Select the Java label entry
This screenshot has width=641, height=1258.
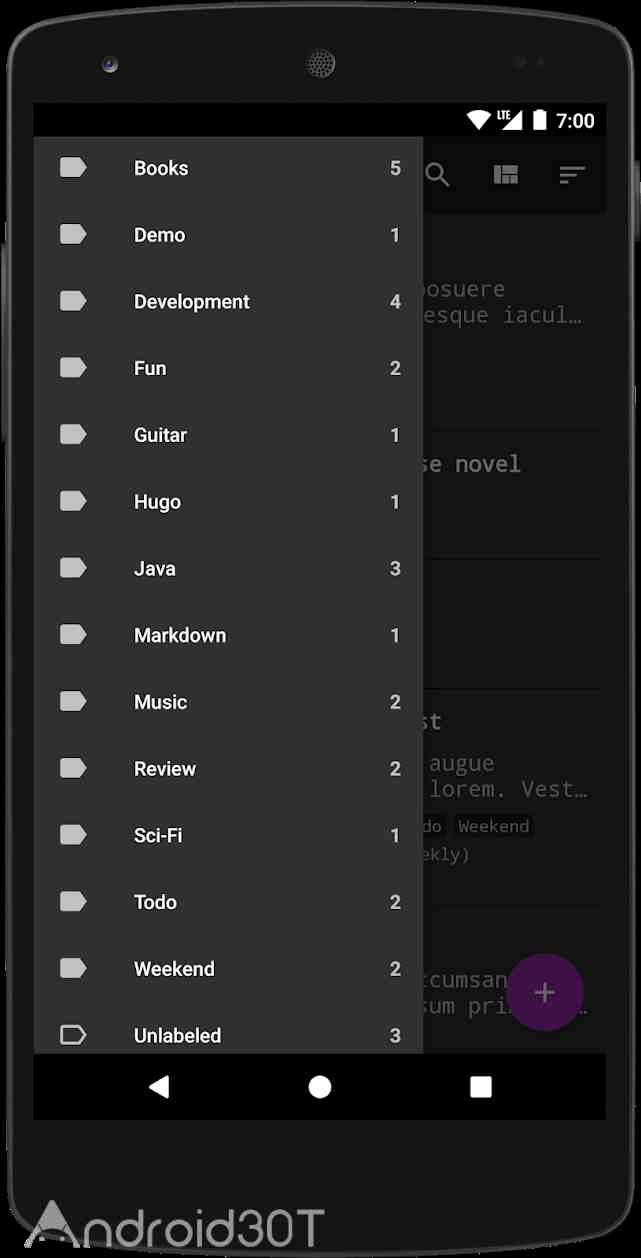(x=228, y=569)
